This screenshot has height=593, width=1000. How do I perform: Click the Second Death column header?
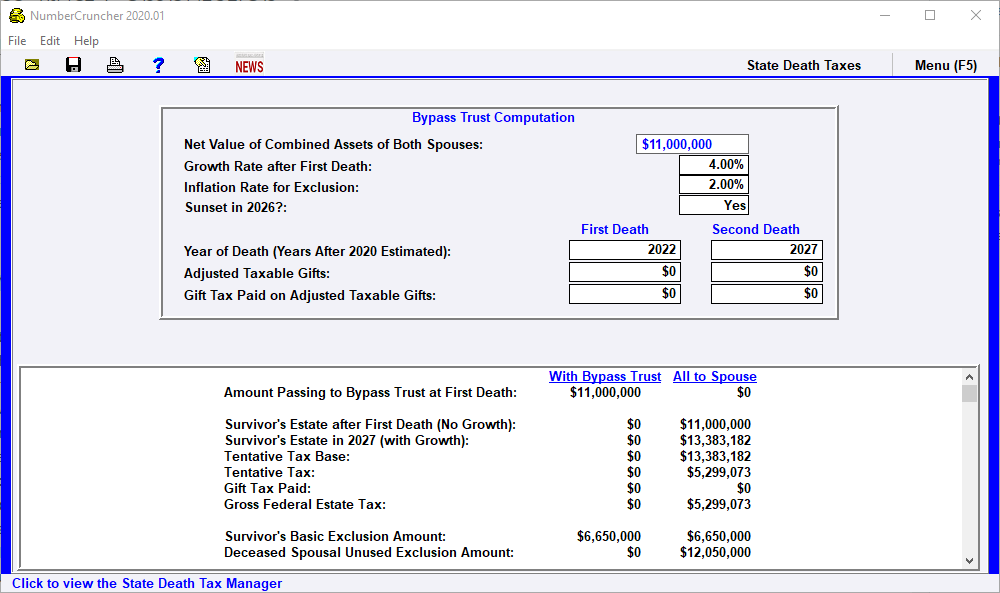point(756,230)
